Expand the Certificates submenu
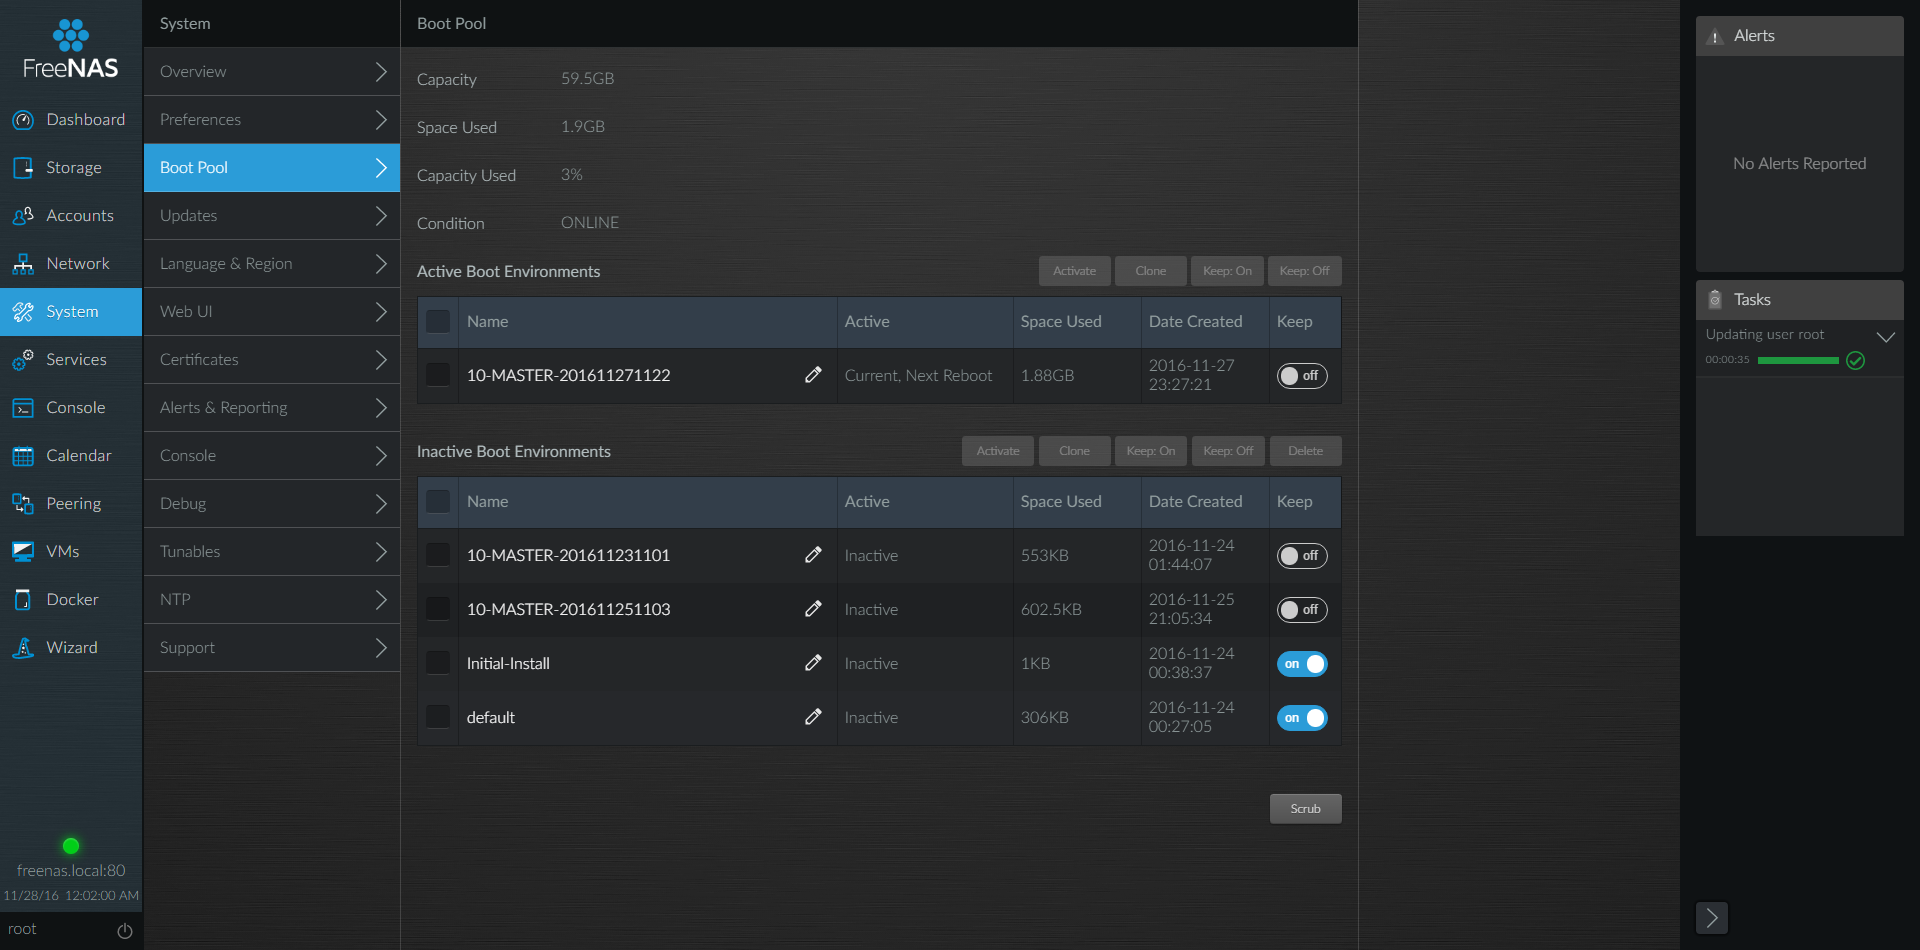 pyautogui.click(x=271, y=359)
